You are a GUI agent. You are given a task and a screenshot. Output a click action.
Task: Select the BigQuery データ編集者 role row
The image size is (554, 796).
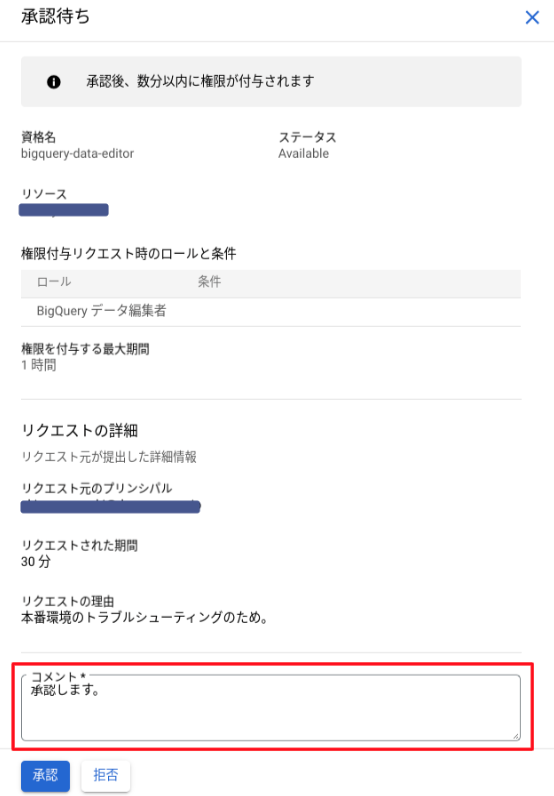click(x=271, y=311)
